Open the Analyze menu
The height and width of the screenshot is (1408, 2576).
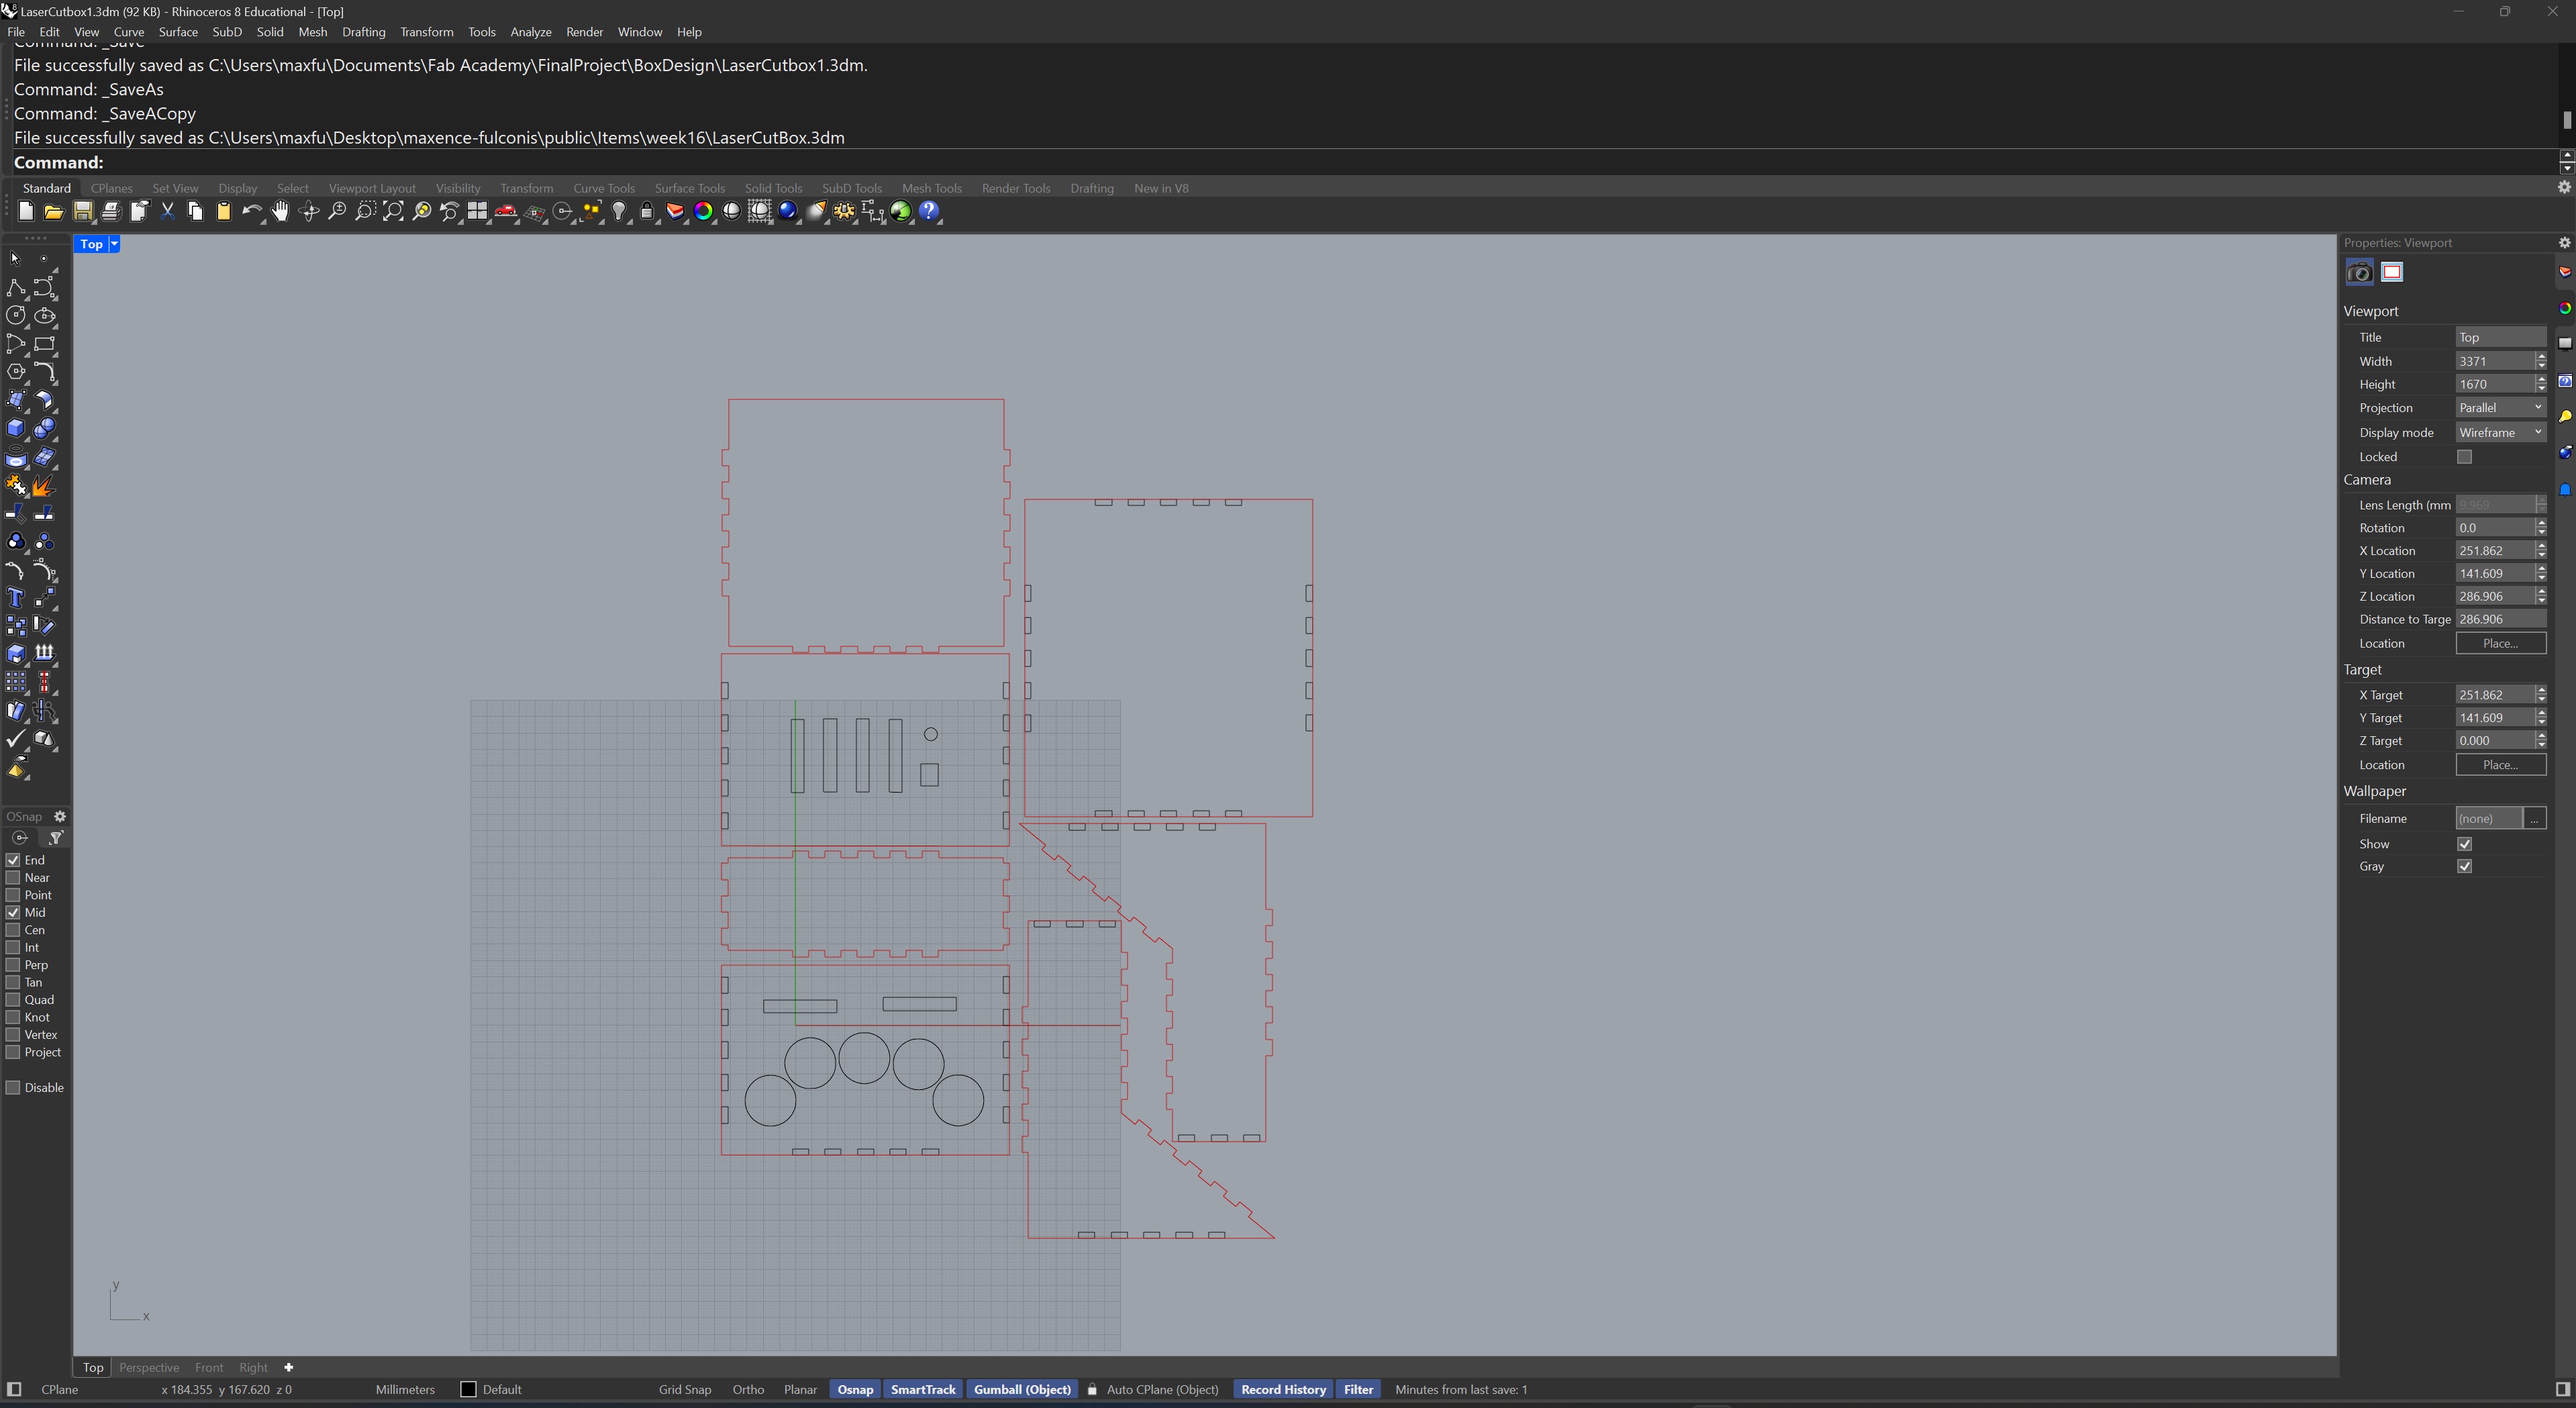point(530,32)
